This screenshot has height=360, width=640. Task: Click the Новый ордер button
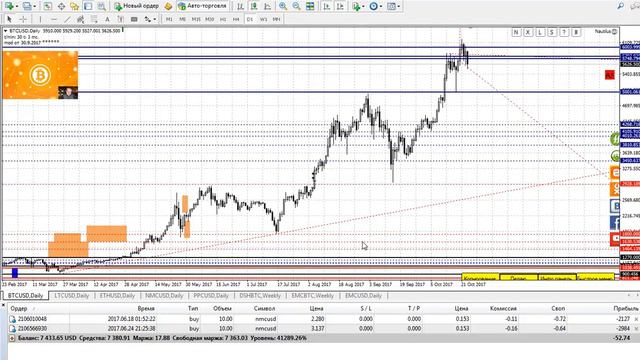tap(136, 6)
